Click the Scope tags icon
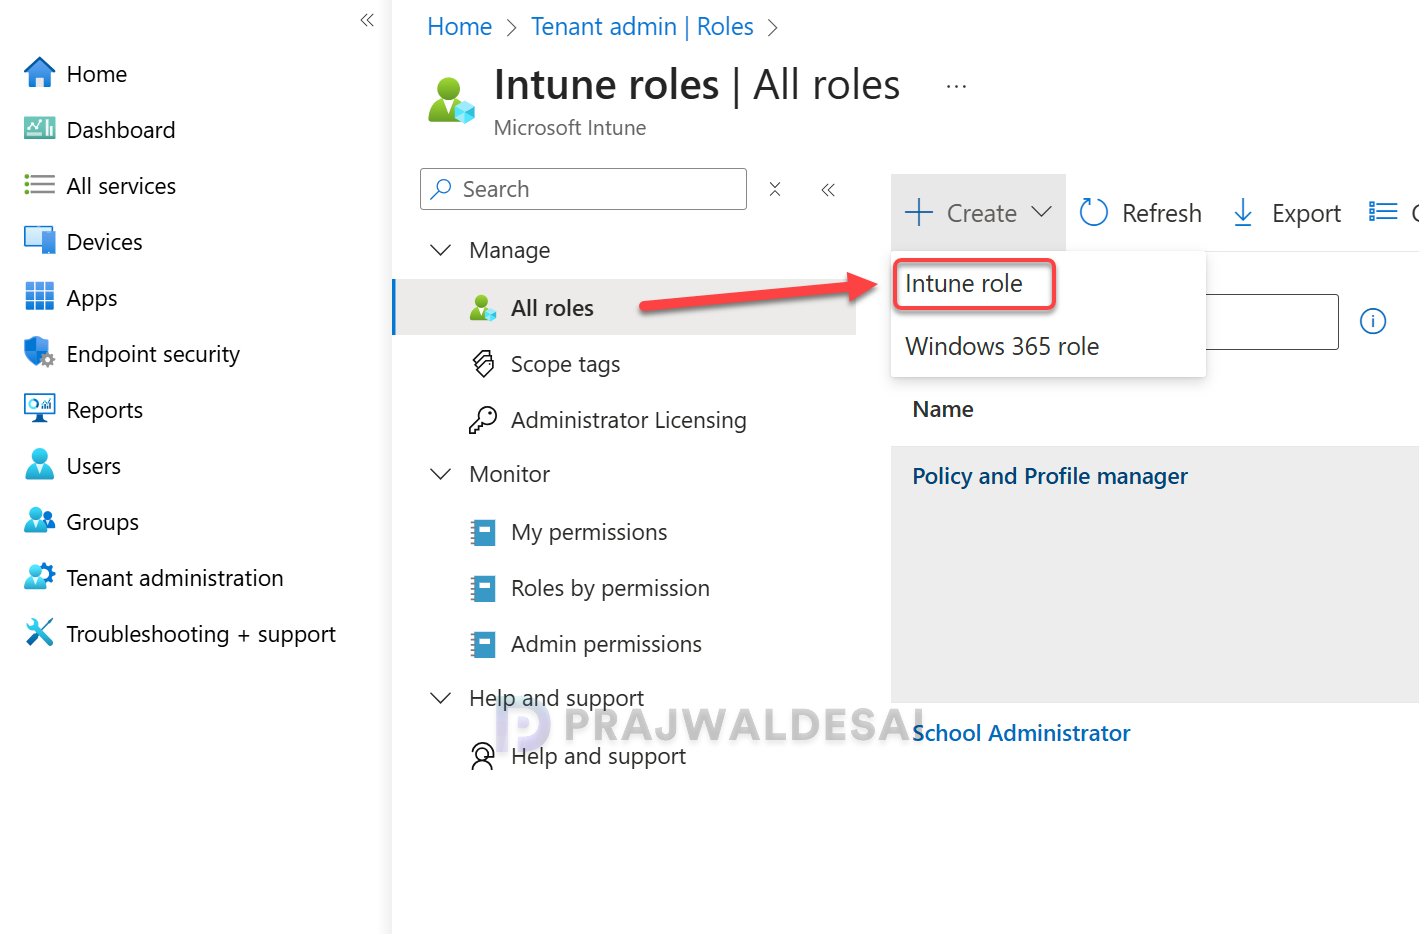 point(483,364)
